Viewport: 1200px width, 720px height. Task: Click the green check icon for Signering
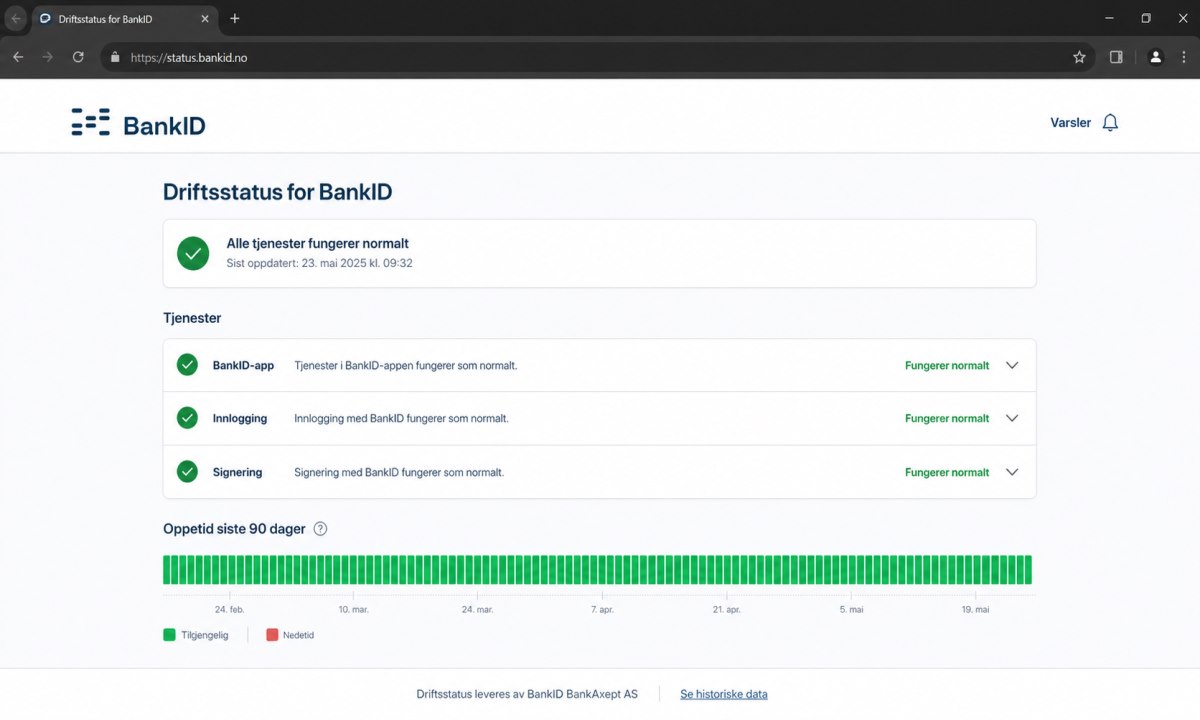(187, 472)
